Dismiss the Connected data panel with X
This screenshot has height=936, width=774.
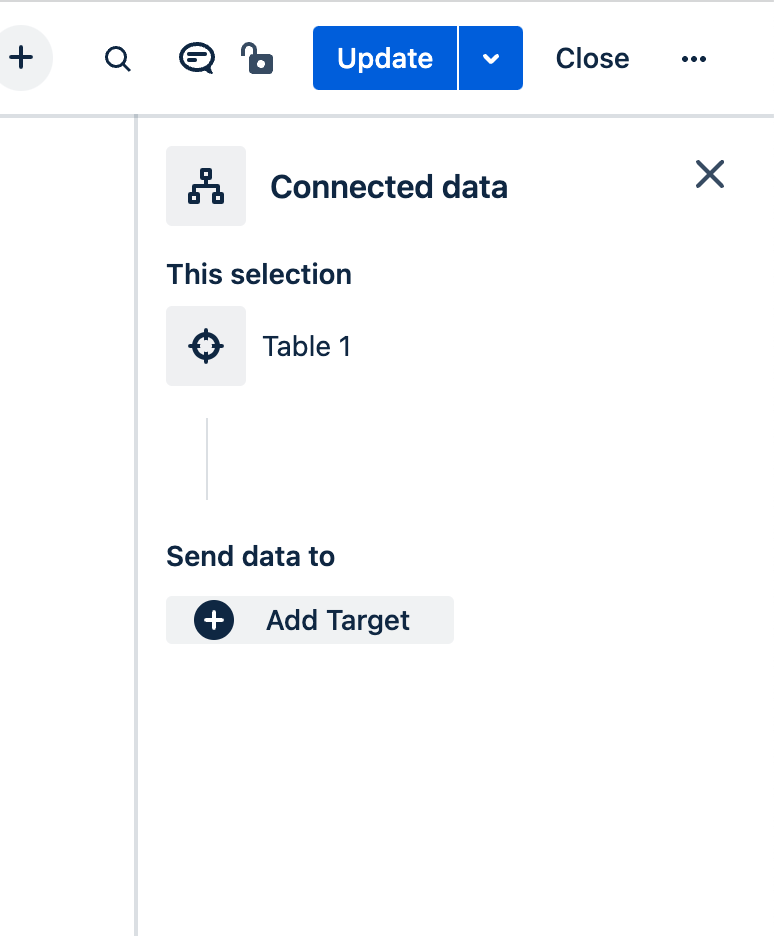(710, 175)
